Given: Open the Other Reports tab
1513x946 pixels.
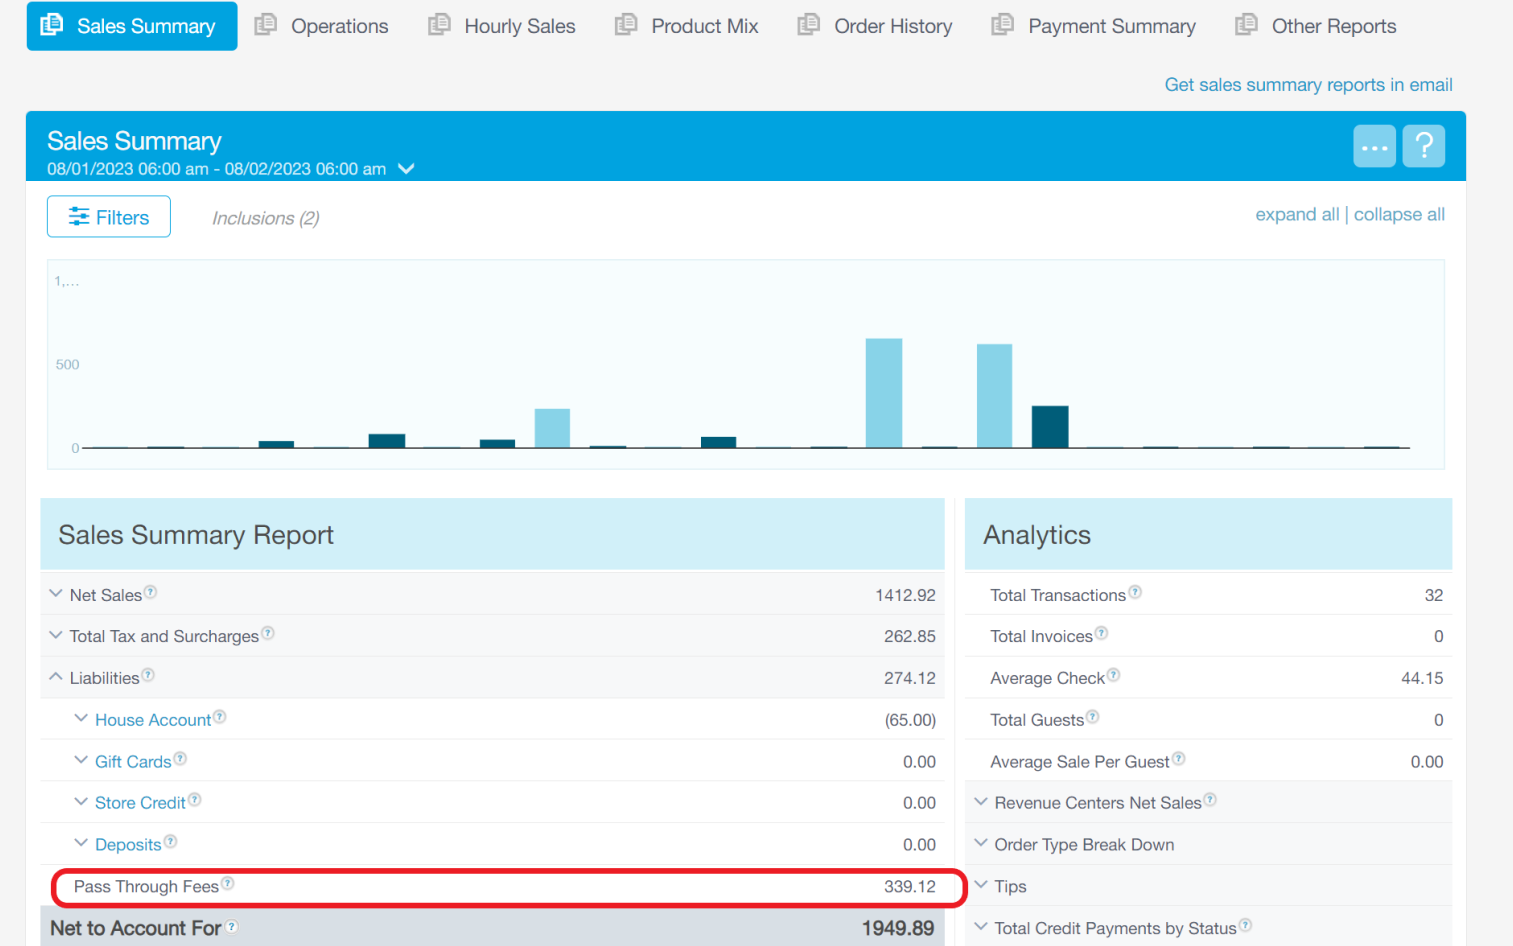Looking at the screenshot, I should coord(1316,26).
